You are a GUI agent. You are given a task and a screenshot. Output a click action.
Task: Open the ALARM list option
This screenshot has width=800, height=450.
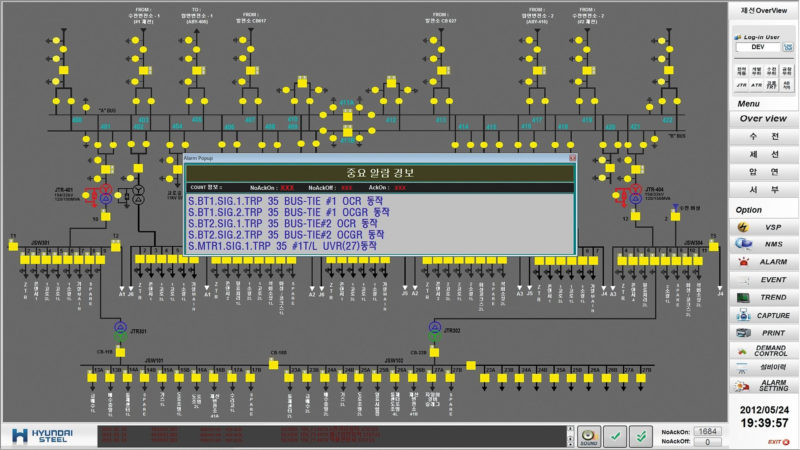[764, 262]
